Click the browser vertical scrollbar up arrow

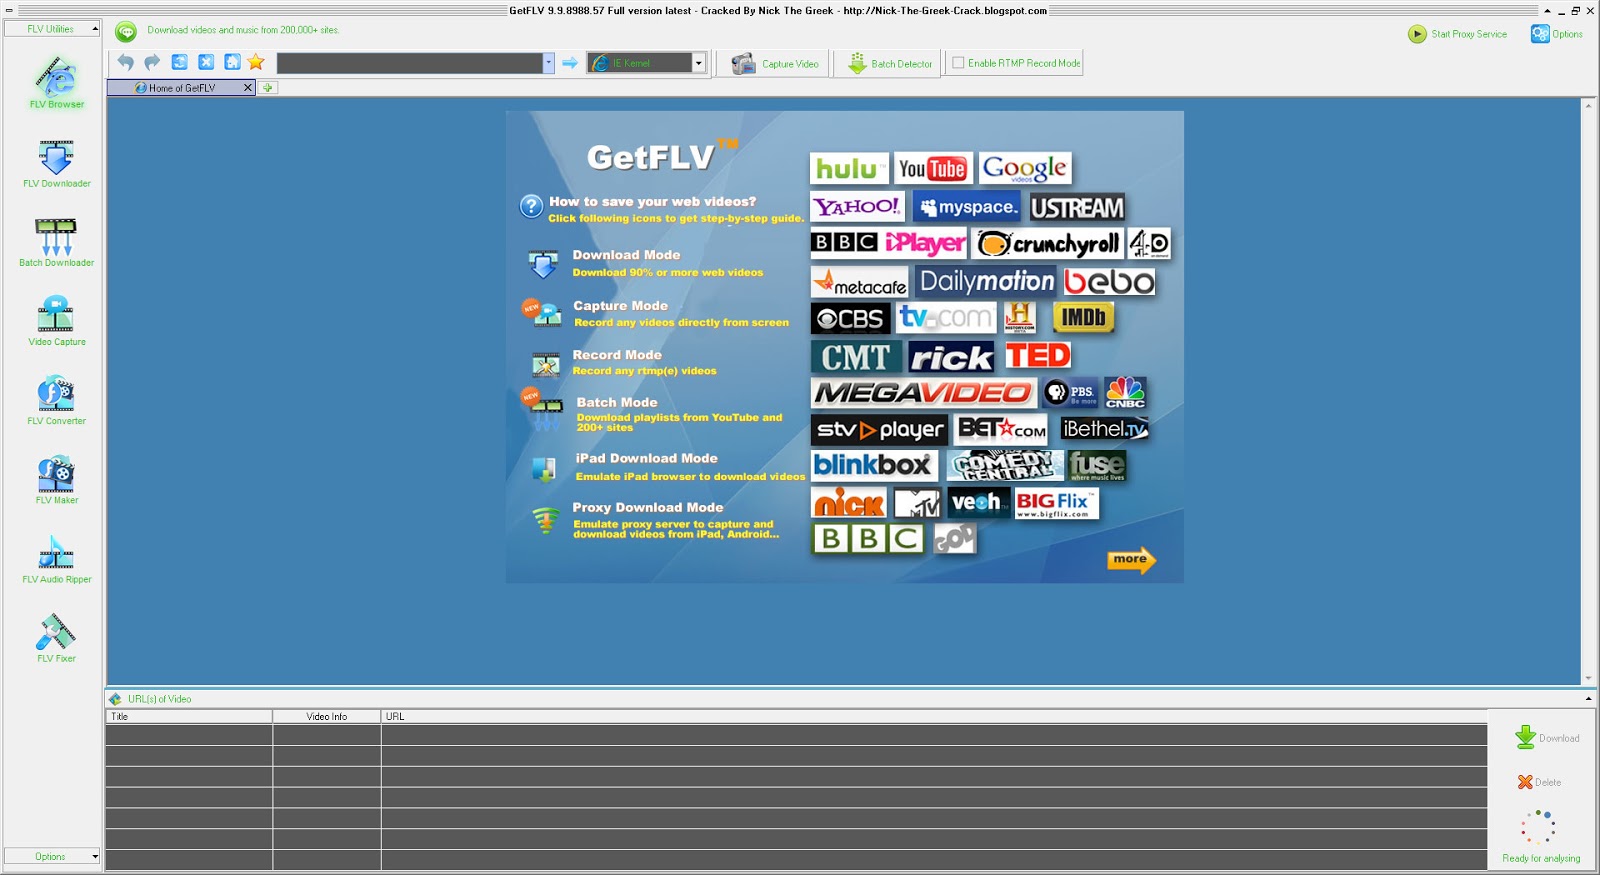point(1588,104)
